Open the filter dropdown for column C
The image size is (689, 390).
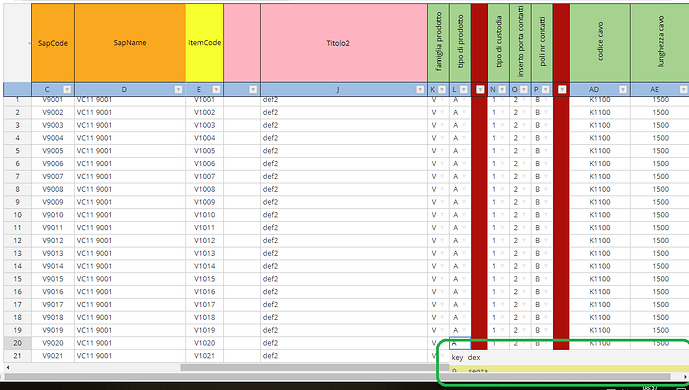point(67,90)
